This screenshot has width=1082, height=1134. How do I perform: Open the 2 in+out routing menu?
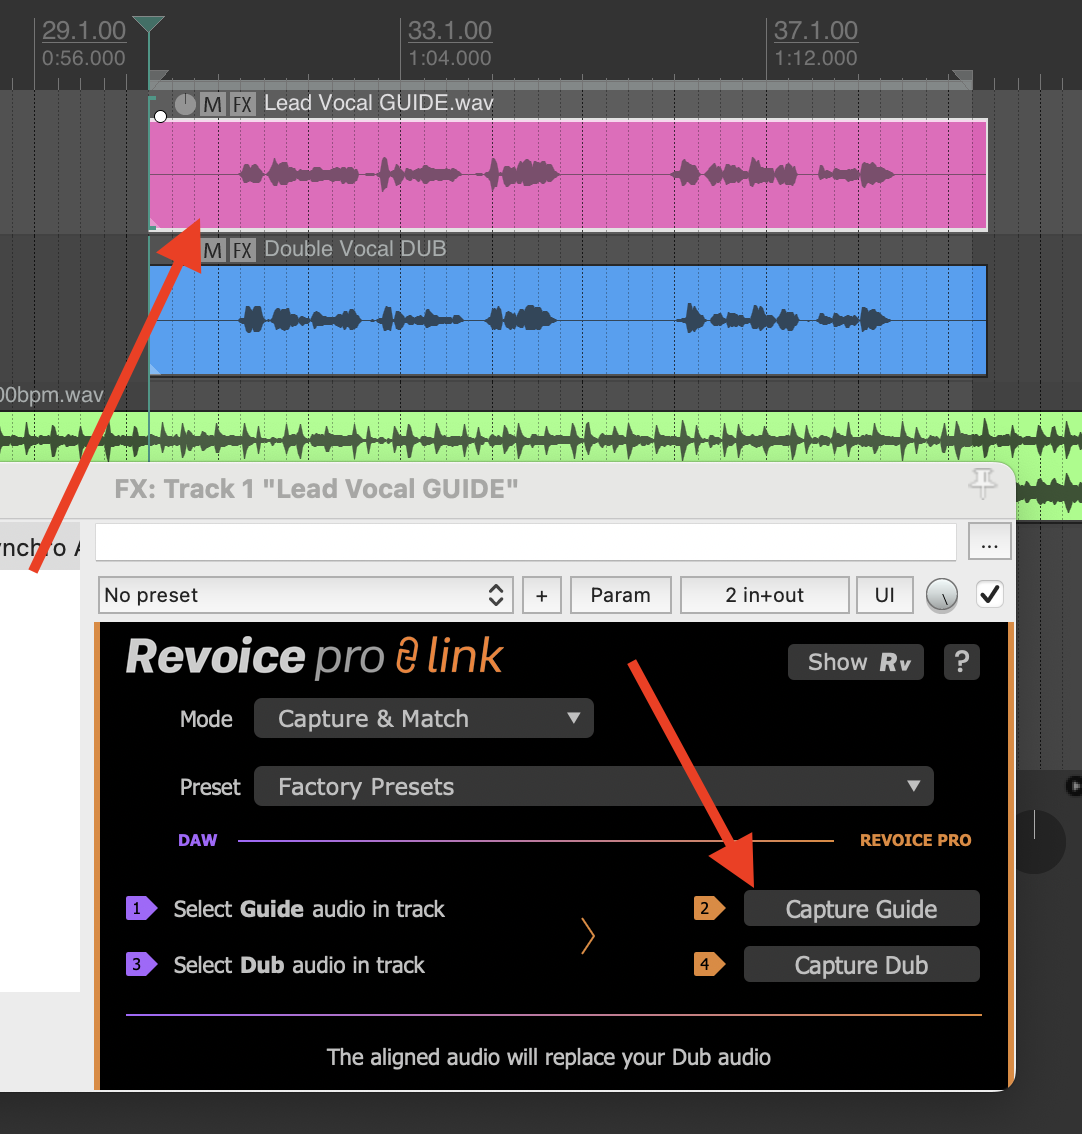point(764,595)
